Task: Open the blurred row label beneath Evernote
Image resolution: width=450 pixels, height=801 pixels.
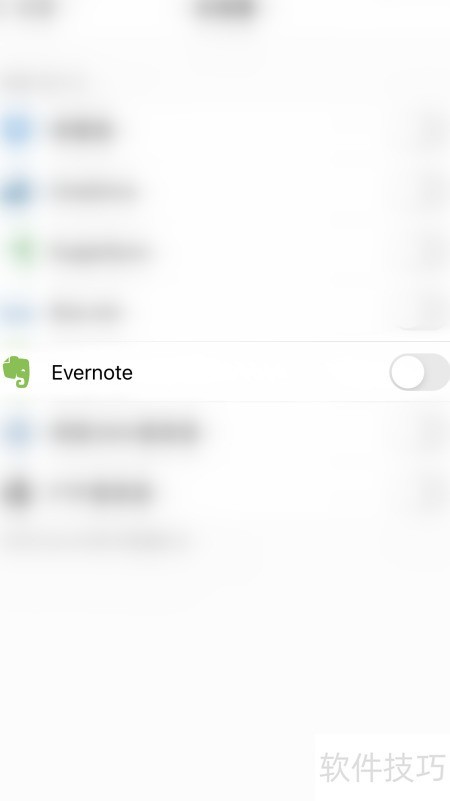Action: [125, 432]
